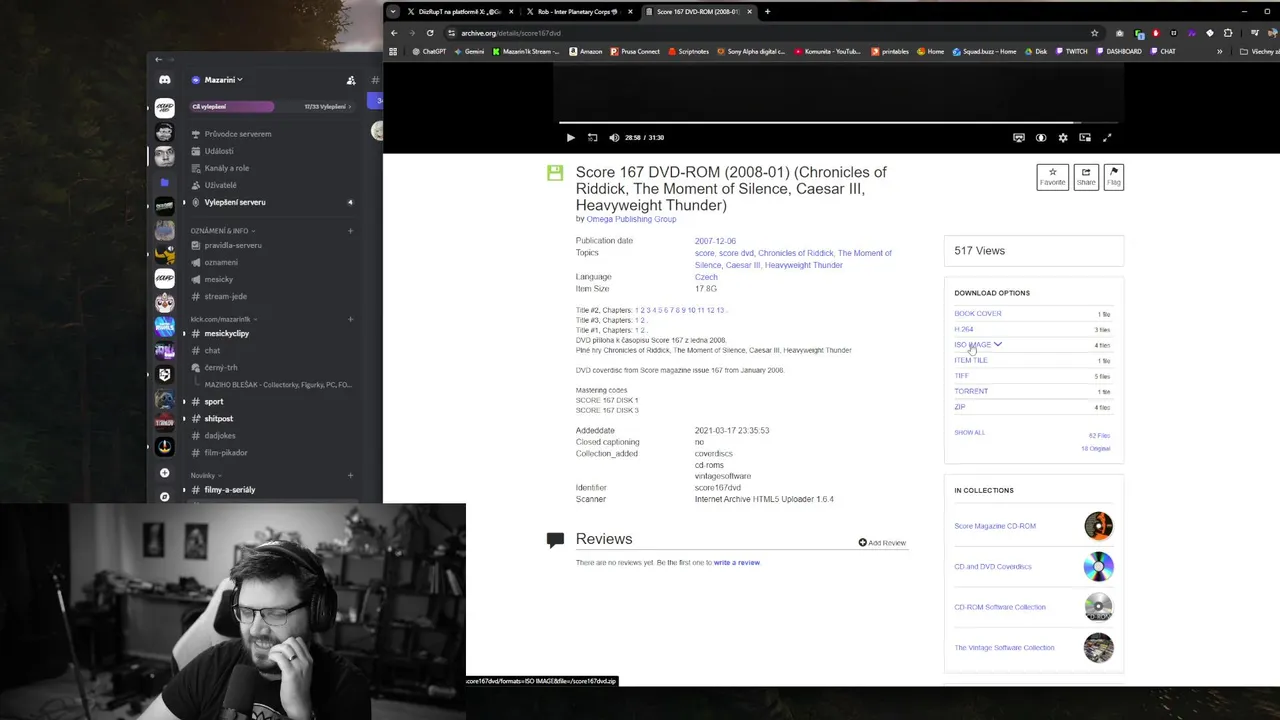Open ChatGPT bookmark
1280x720 pixels.
[428, 52]
